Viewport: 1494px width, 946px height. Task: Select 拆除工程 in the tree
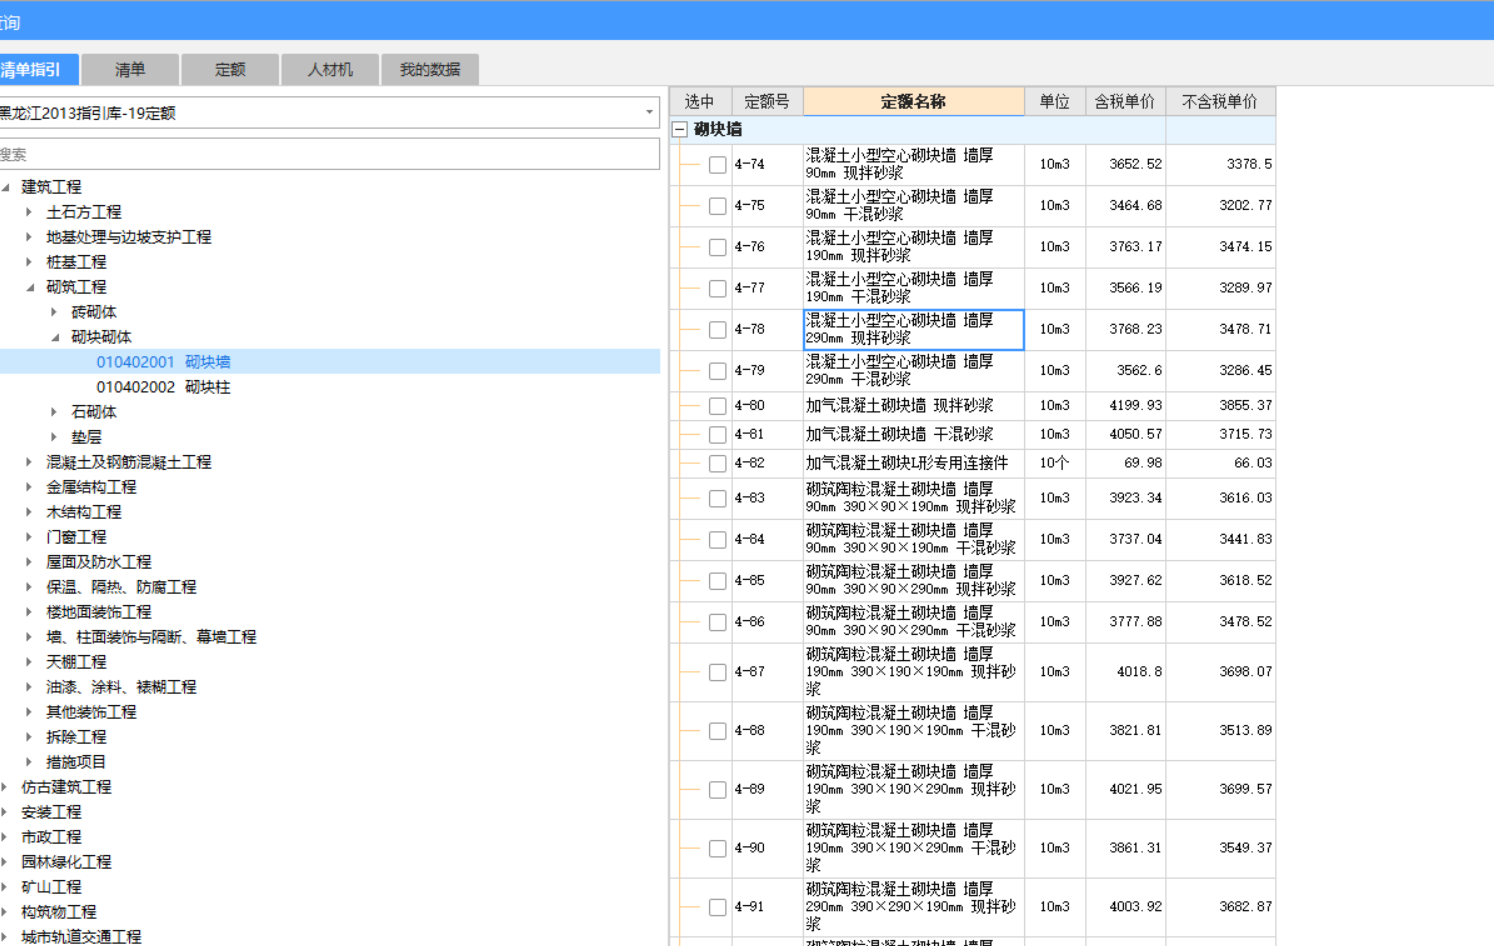pos(76,737)
